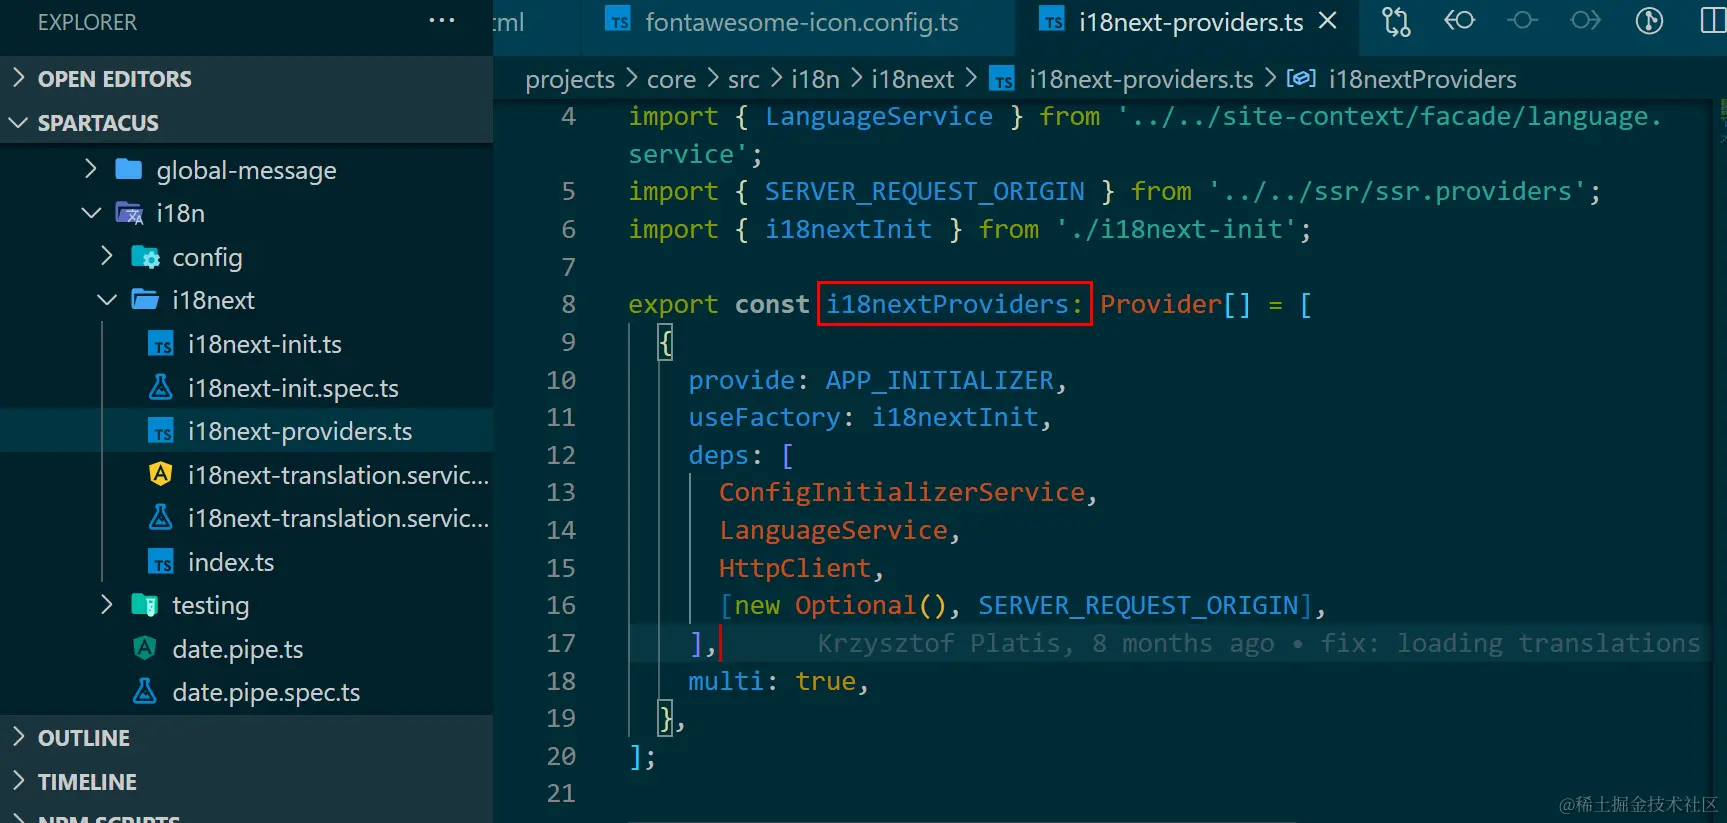Click the global-message folder icon
The width and height of the screenshot is (1727, 823).
coord(129,169)
